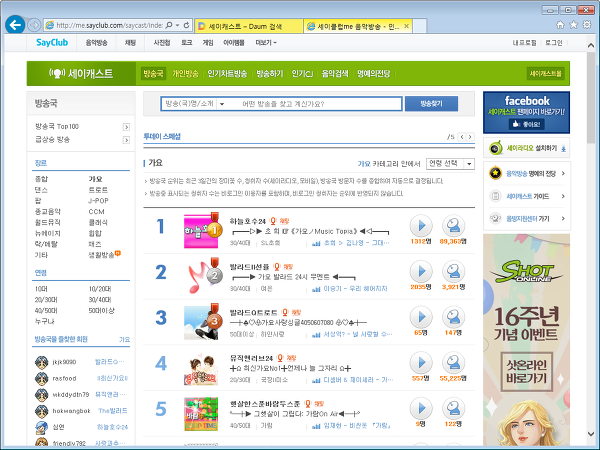Screen dimensions: 600x450
Task: Open the 발라드II선율 music note thumbnail
Action: [201, 277]
